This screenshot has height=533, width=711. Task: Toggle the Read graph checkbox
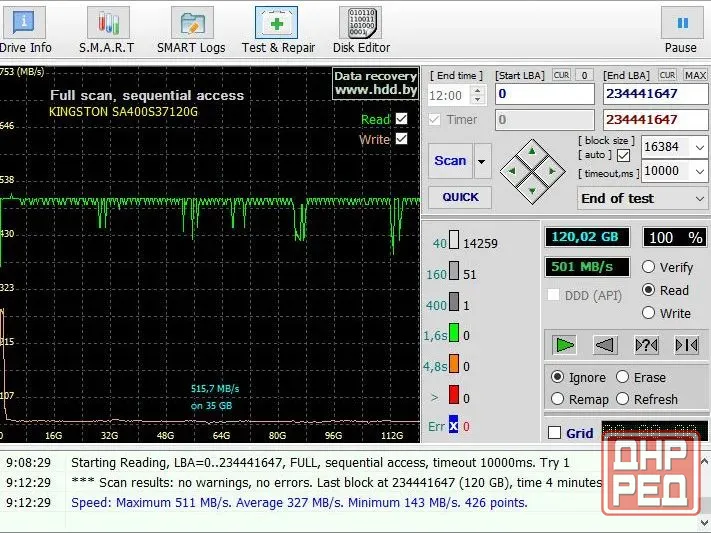(x=401, y=119)
